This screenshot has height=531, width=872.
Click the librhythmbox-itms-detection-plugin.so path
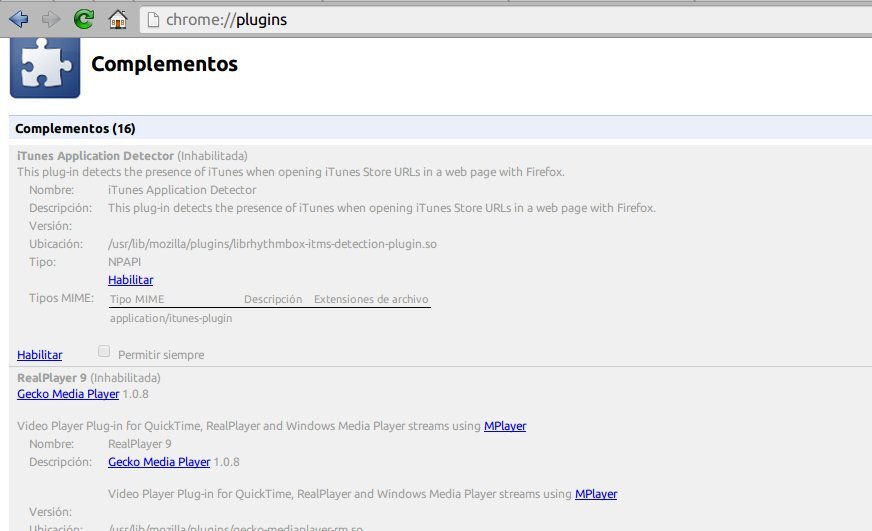[272, 244]
